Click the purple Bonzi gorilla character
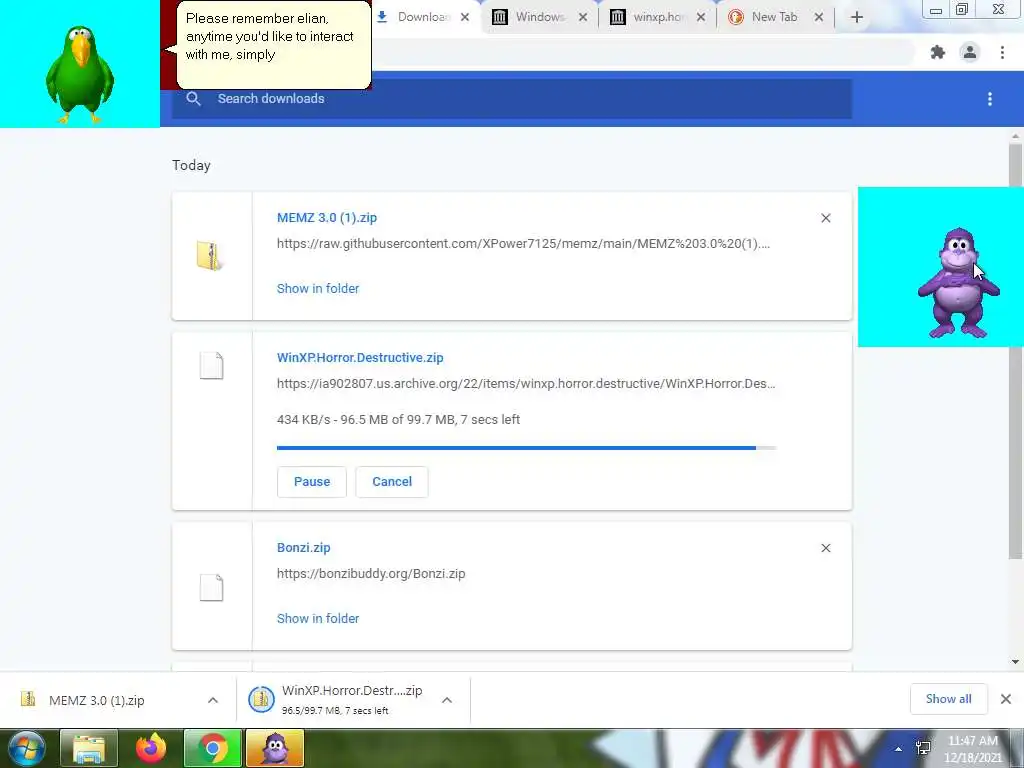 958,282
